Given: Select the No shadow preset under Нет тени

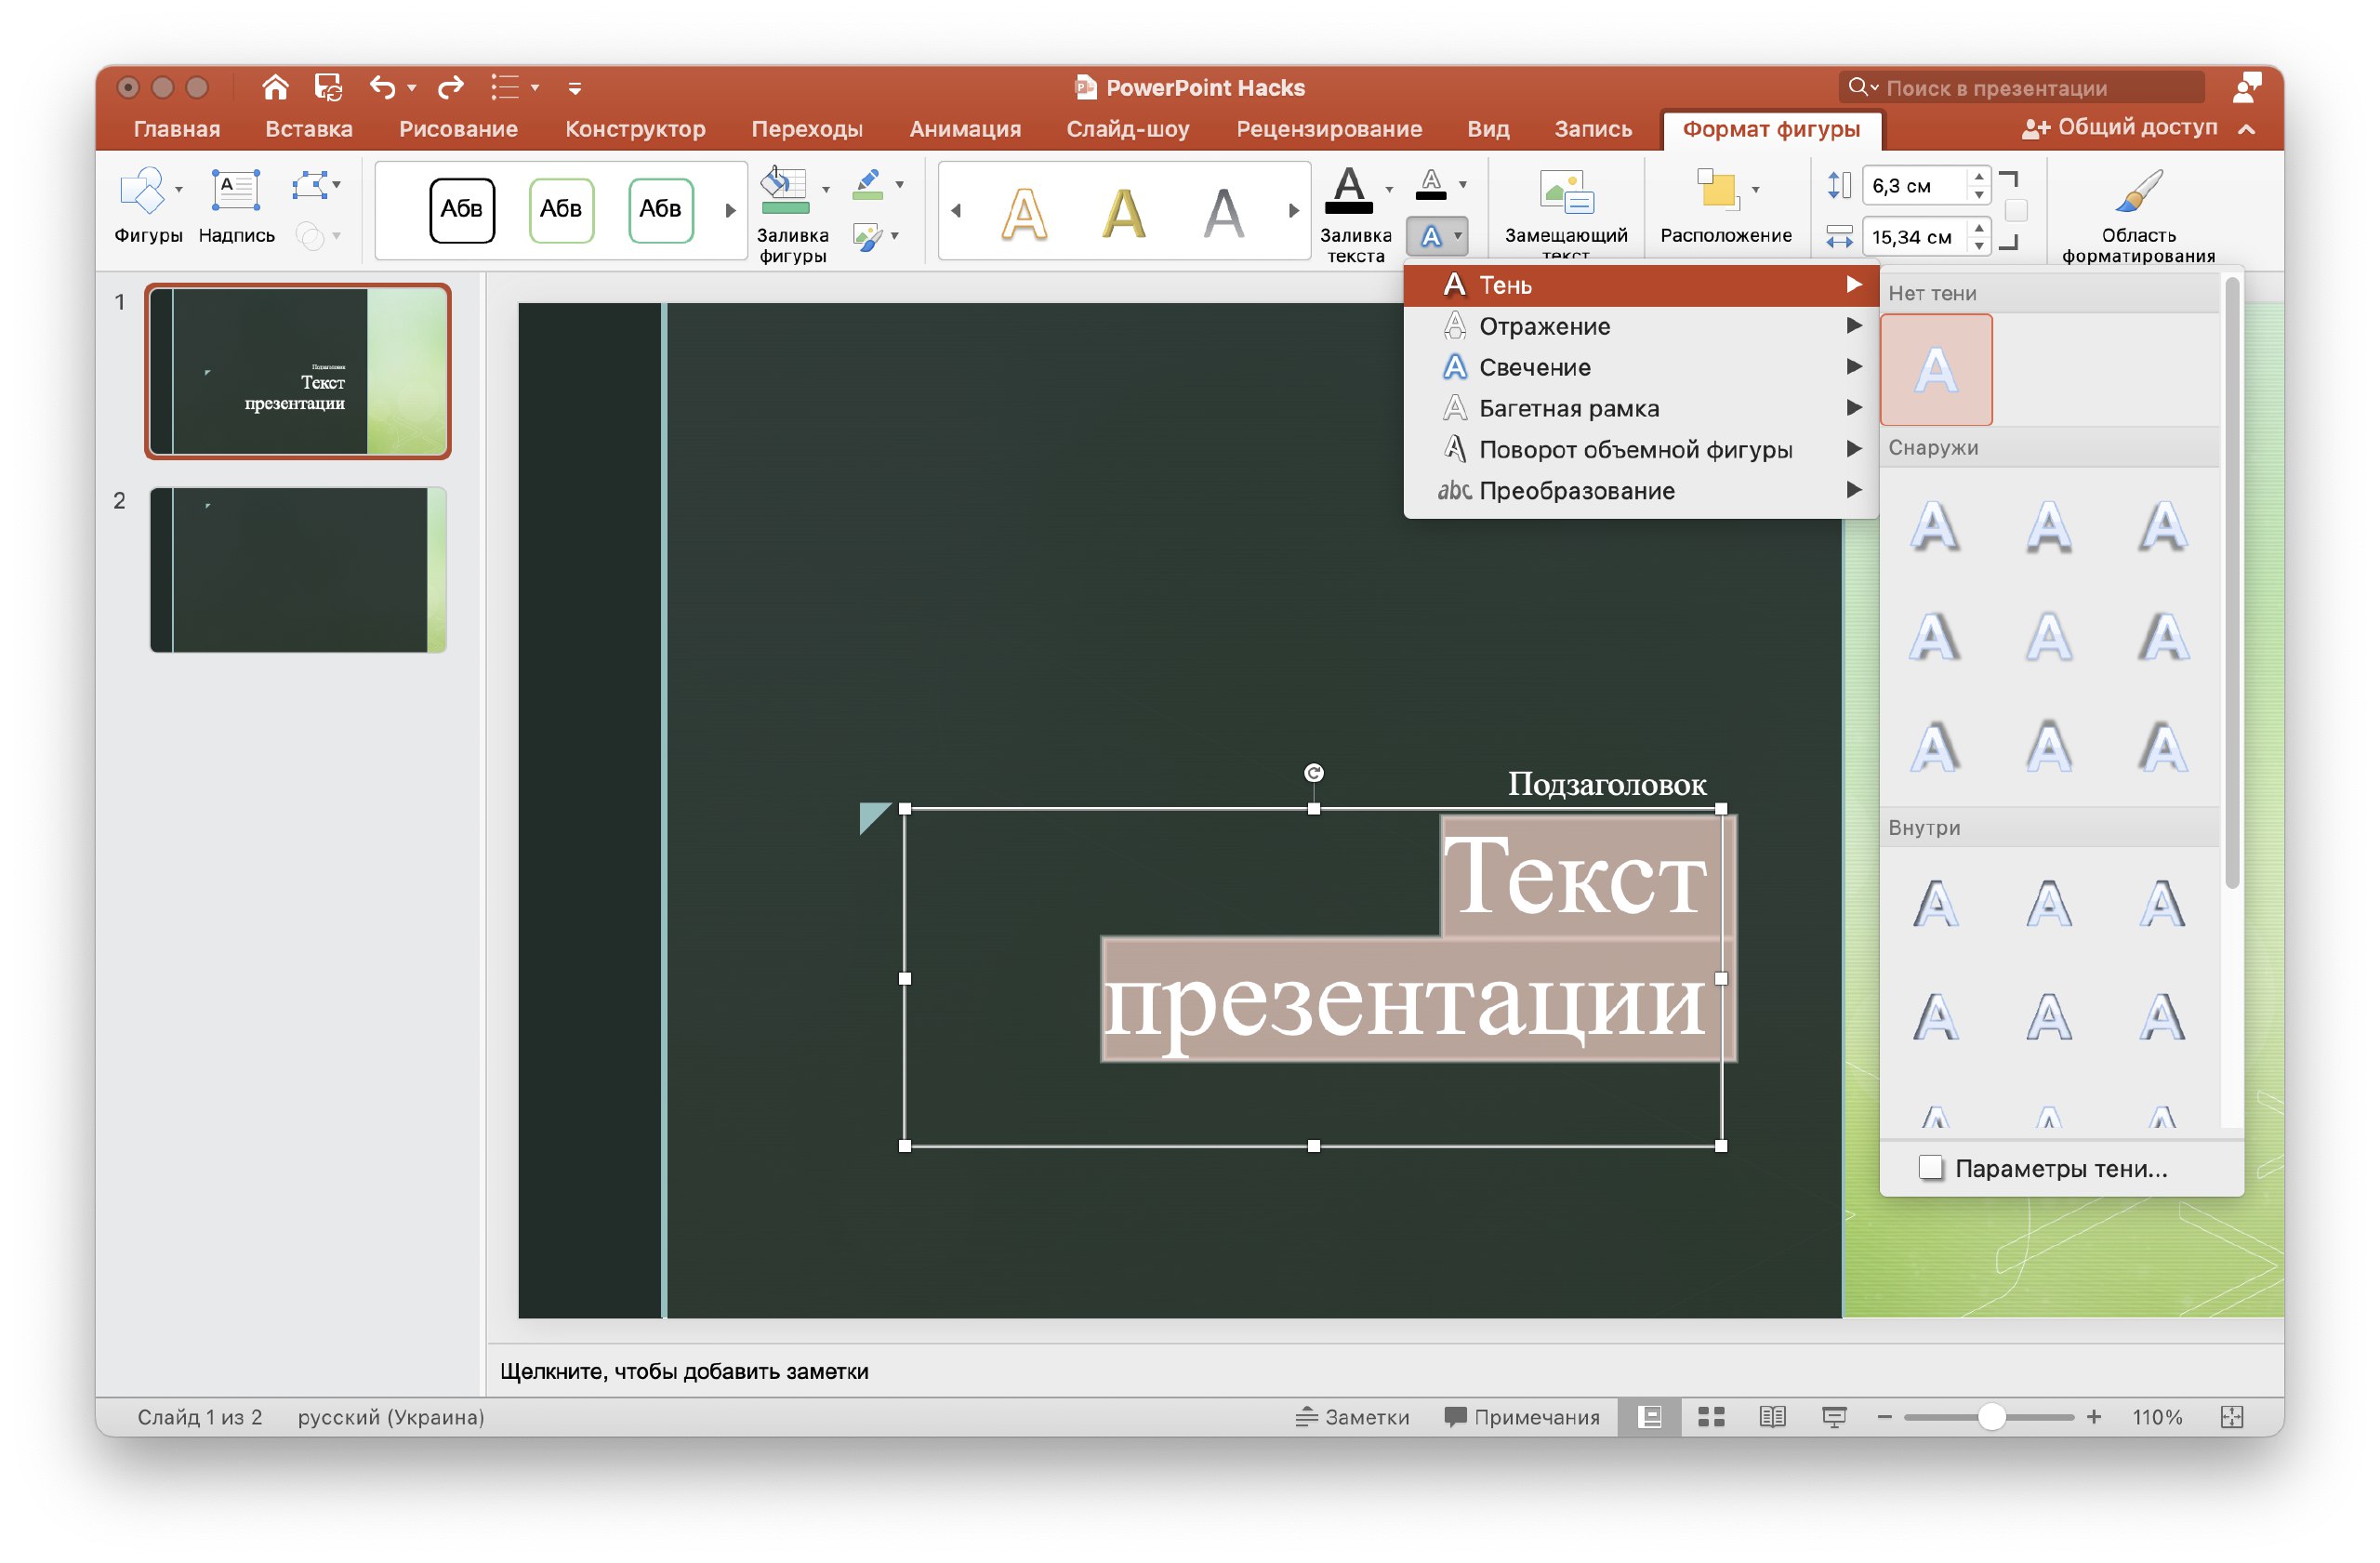Looking at the screenshot, I should [1936, 370].
